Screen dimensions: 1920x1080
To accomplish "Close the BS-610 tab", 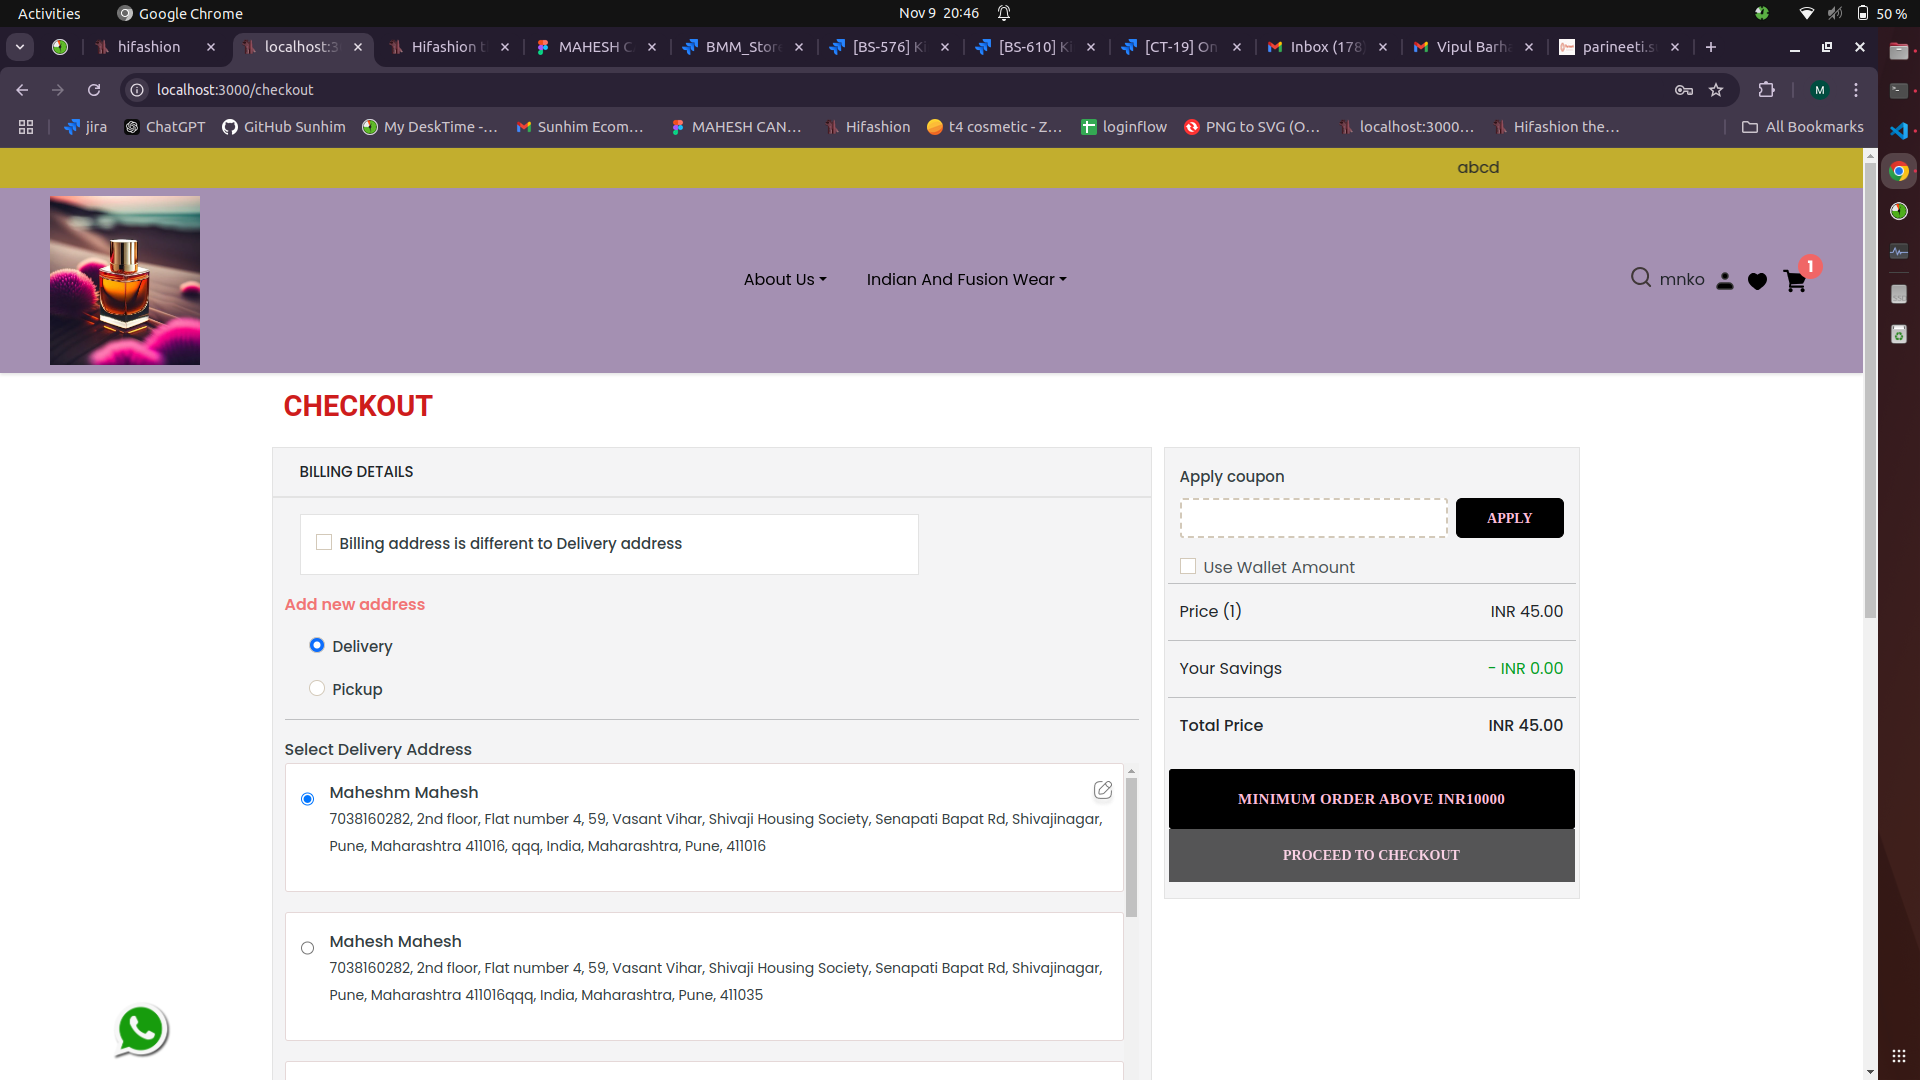I will pyautogui.click(x=1091, y=47).
